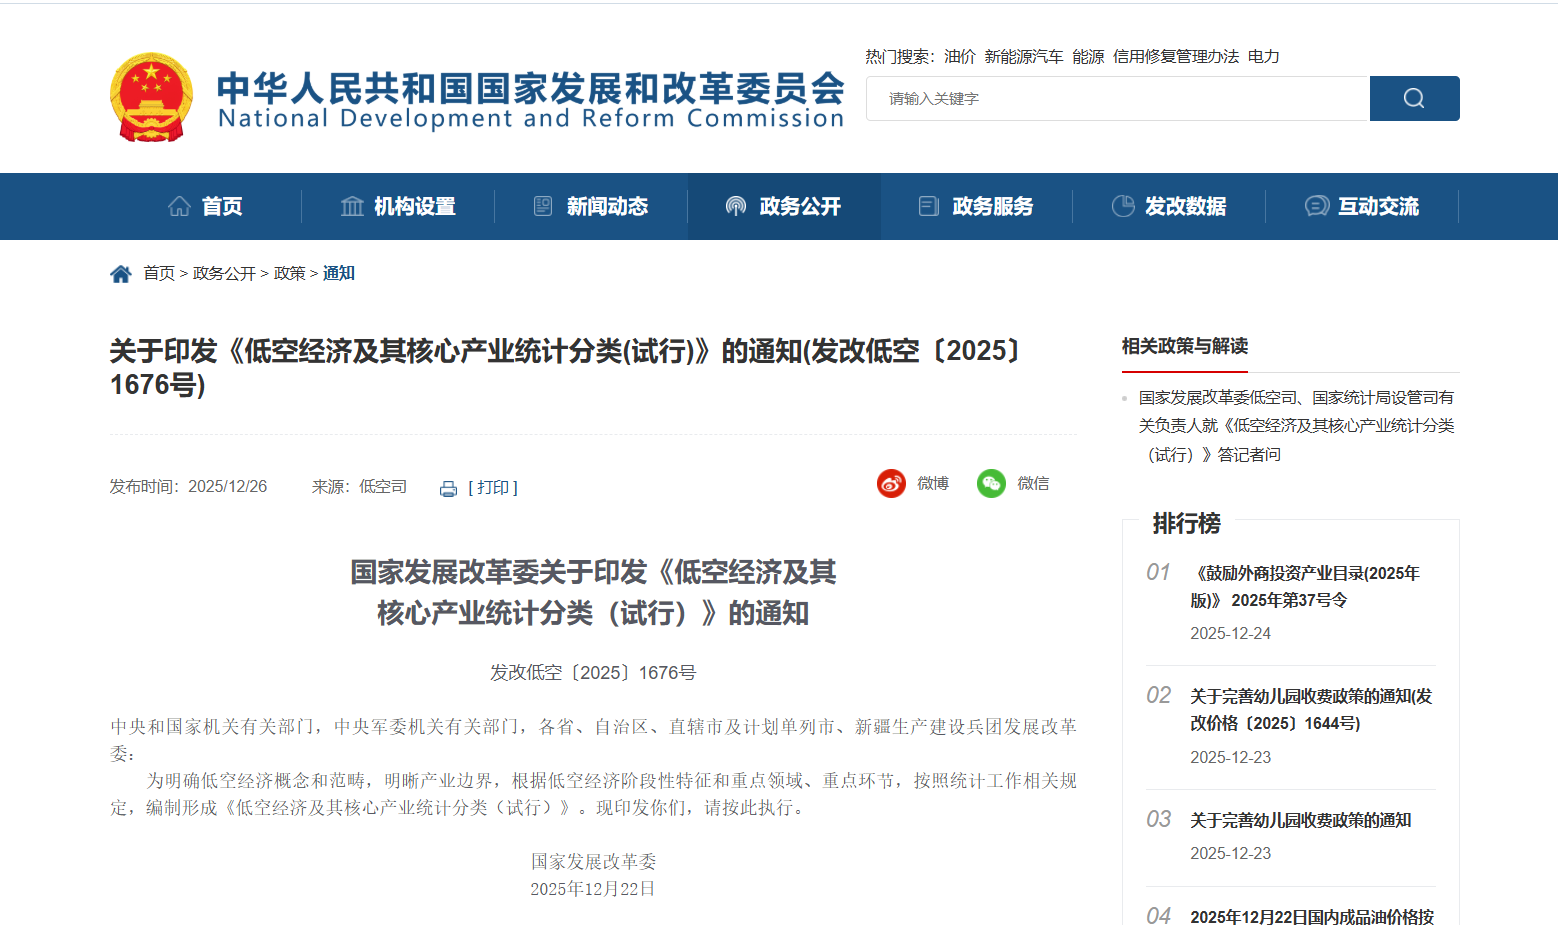Click the building icon beside 机构设置

(x=351, y=206)
